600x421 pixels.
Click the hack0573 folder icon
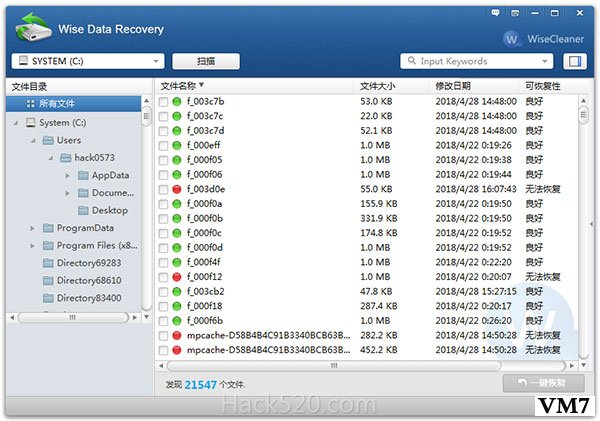pyautogui.click(x=66, y=158)
